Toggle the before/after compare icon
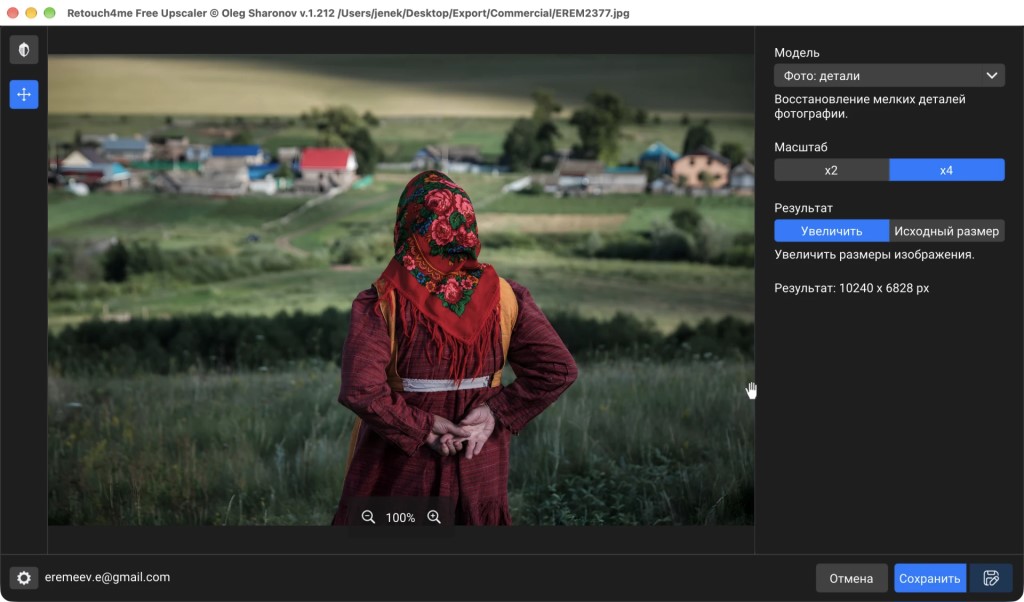The width and height of the screenshot is (1024, 602). (x=24, y=50)
